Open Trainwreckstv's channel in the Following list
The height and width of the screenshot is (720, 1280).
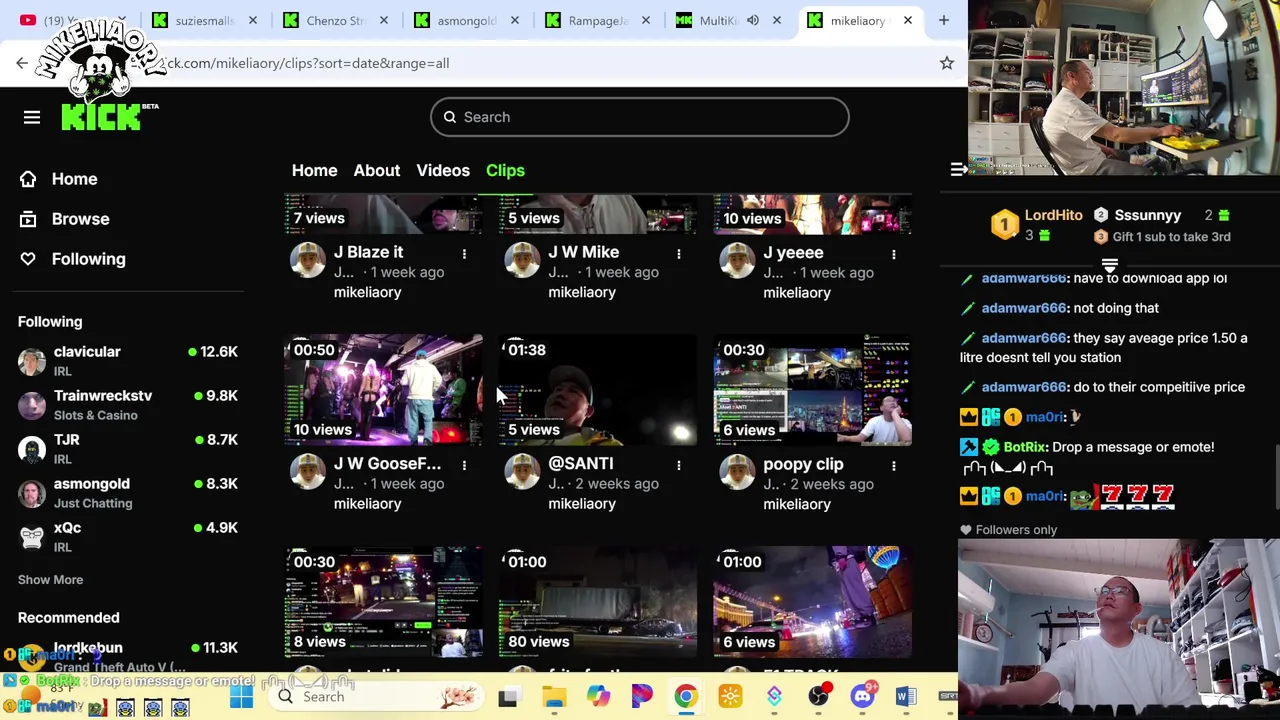[128, 405]
